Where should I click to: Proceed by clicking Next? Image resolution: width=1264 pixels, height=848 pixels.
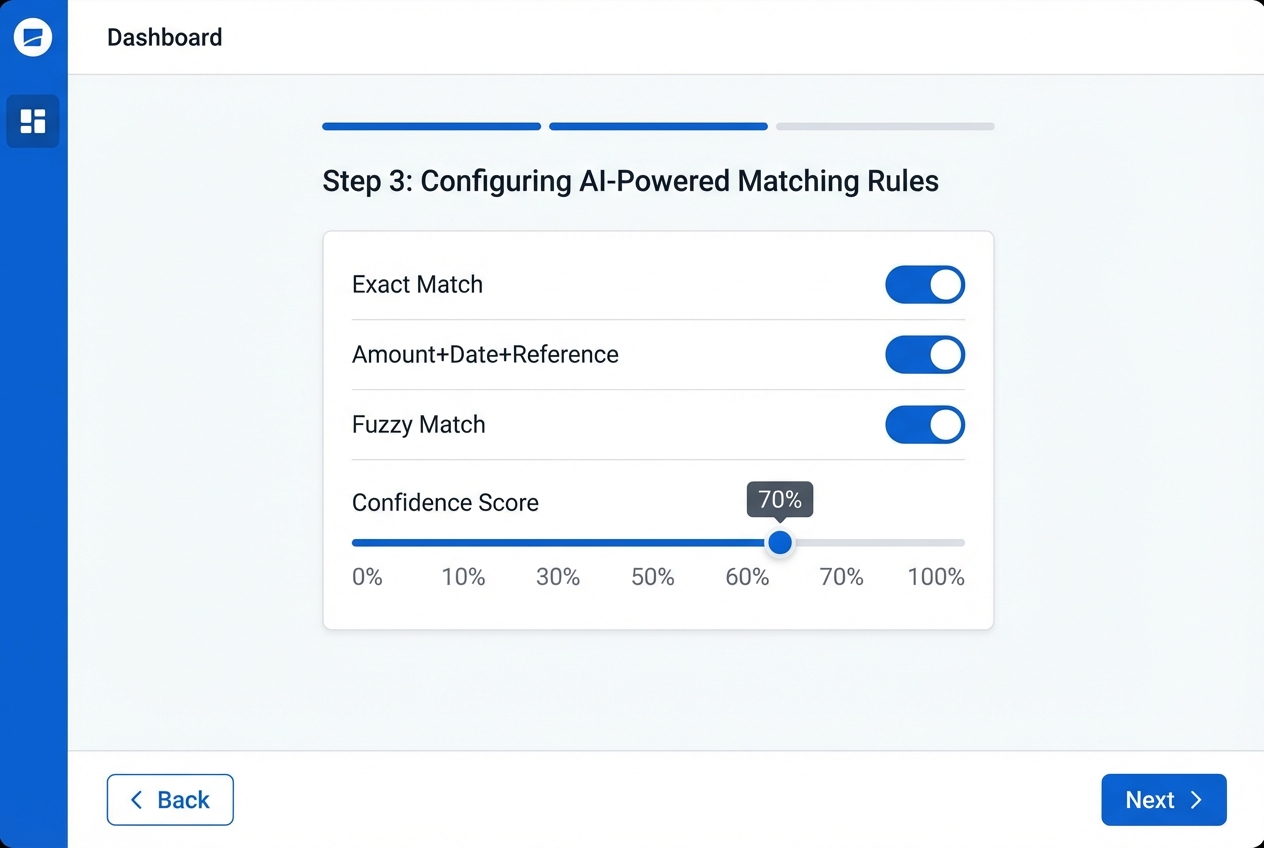pos(1163,800)
